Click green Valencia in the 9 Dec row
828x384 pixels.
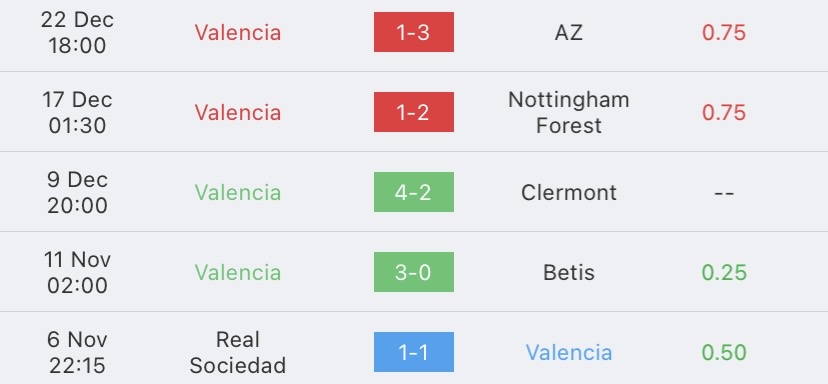[238, 192]
